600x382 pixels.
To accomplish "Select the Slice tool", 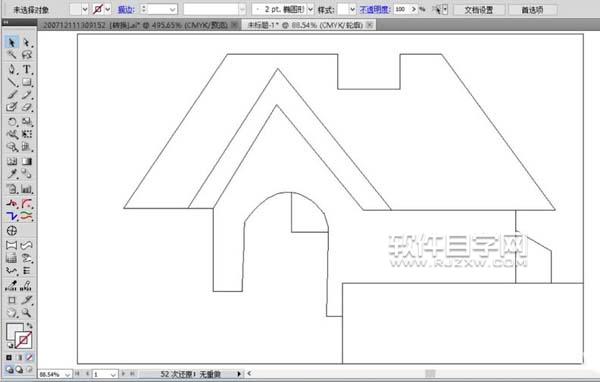I will click(26, 300).
